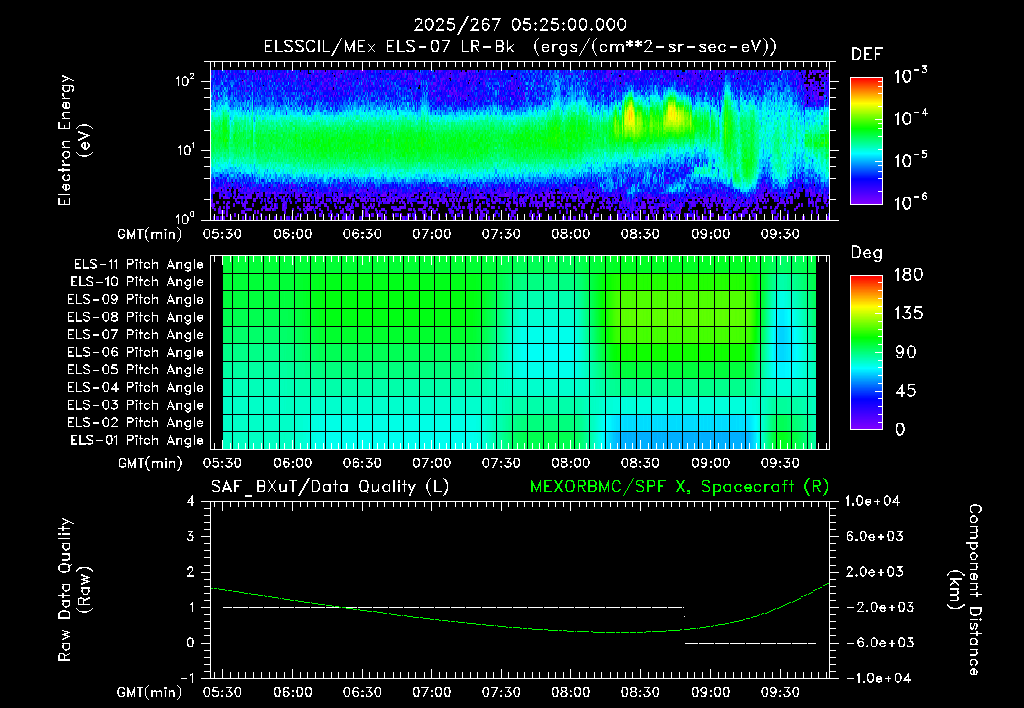Click the ELS-04 Pitch Angle row label
The image size is (1024, 708).
[136, 387]
